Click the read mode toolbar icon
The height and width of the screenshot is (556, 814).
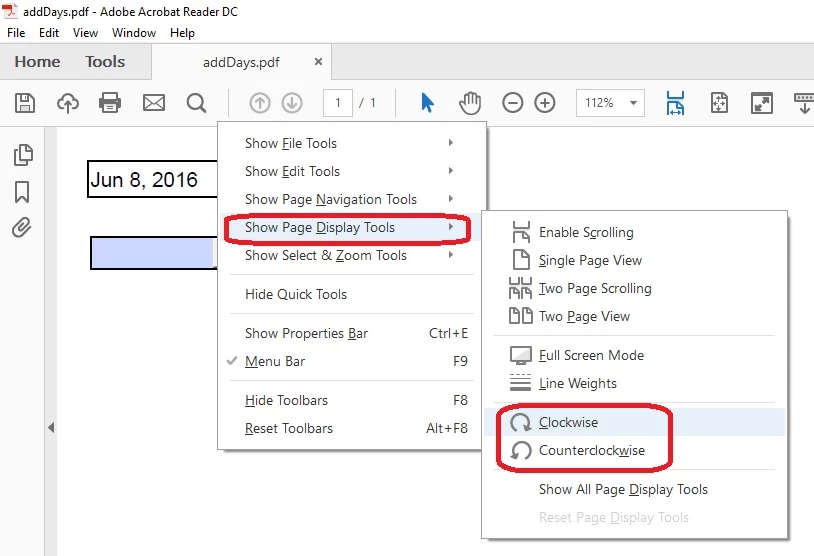(804, 103)
